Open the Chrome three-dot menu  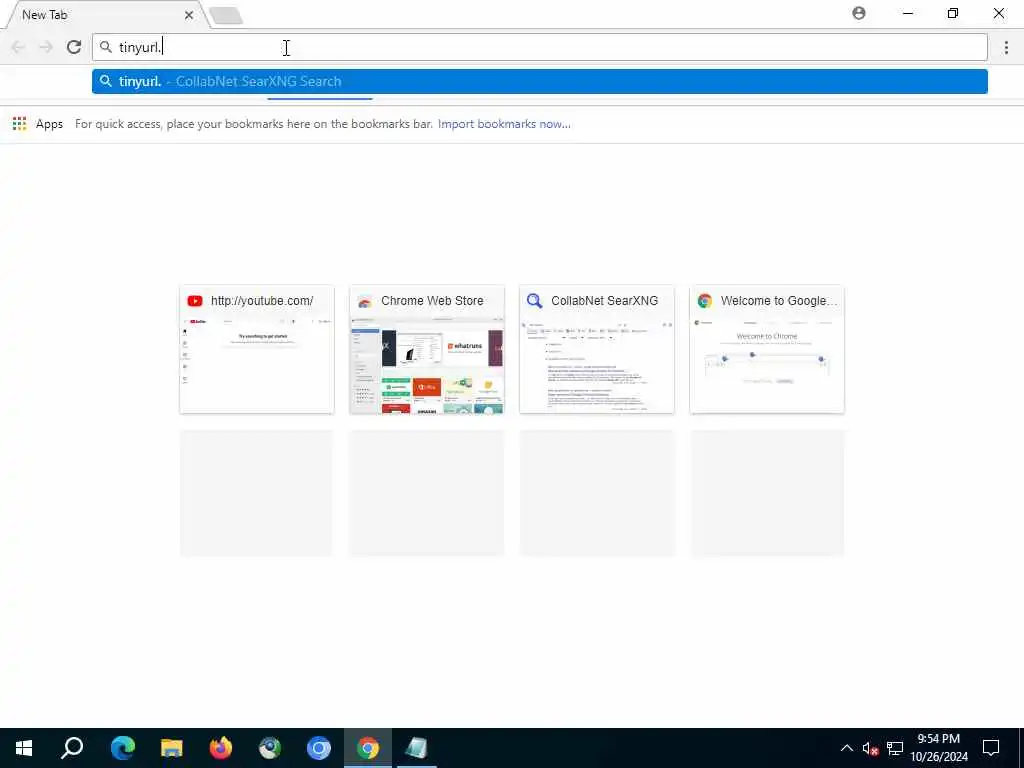[x=1006, y=47]
